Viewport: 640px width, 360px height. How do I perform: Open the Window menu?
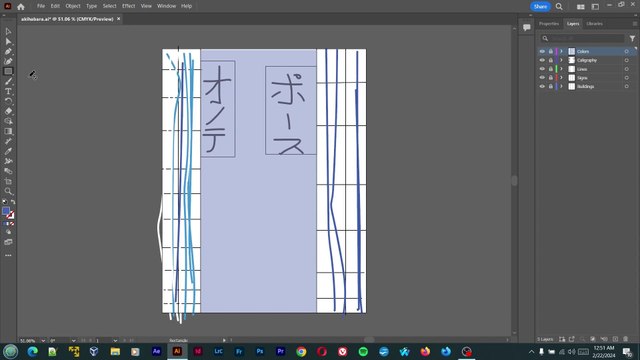tap(167, 6)
